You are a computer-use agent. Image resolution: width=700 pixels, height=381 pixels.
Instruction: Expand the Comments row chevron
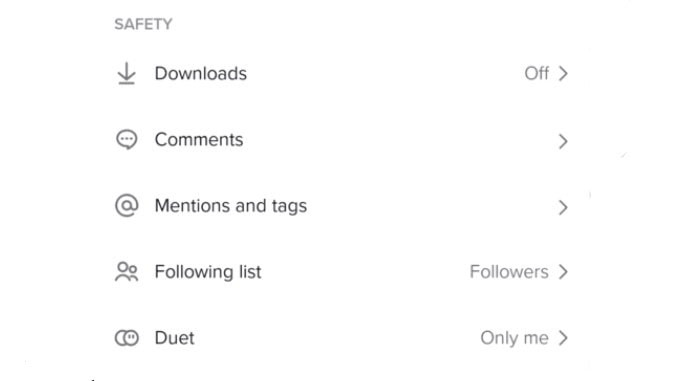[563, 141]
